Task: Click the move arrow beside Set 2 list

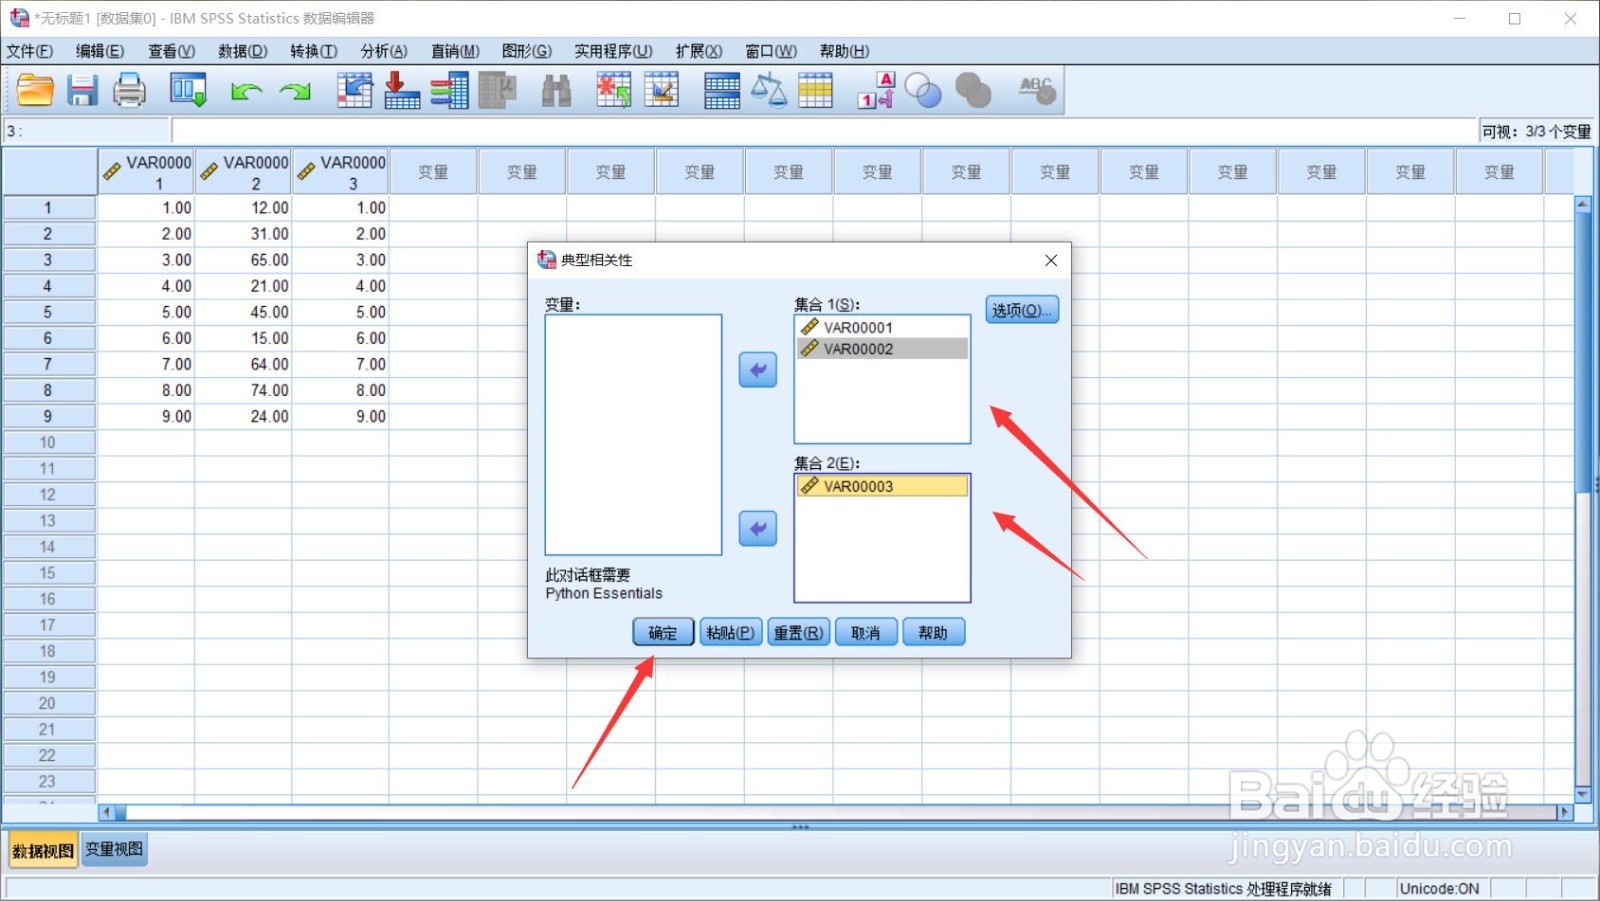Action: coord(758,528)
